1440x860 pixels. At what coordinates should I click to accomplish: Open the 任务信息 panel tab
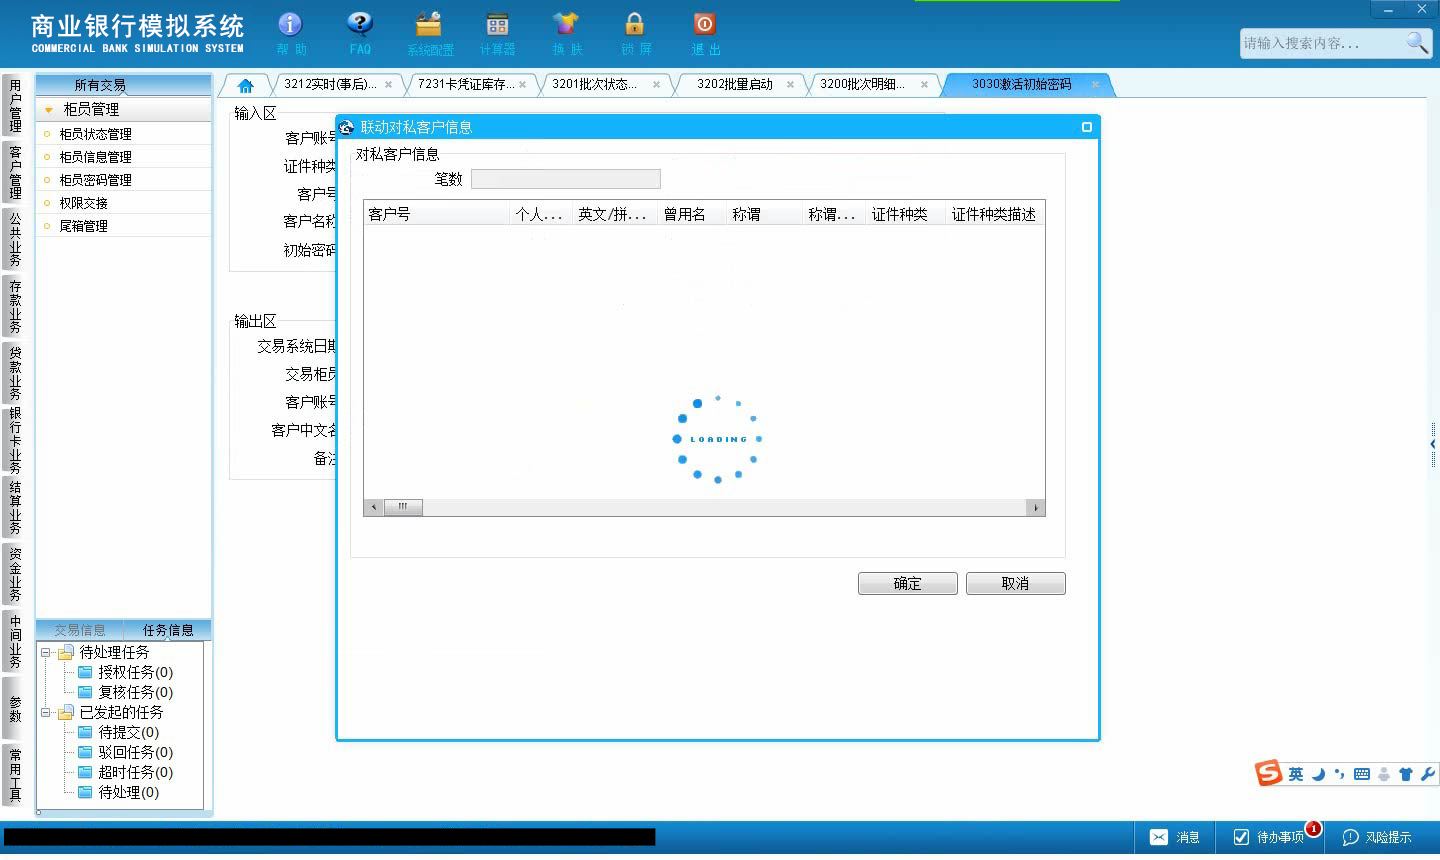tap(168, 630)
